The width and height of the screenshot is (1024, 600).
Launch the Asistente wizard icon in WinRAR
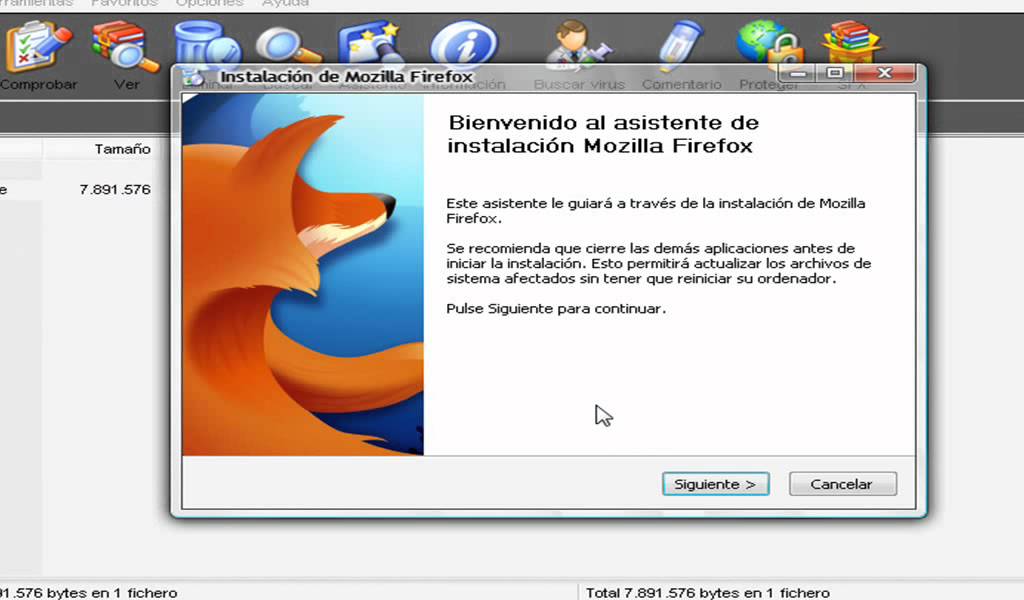370,43
